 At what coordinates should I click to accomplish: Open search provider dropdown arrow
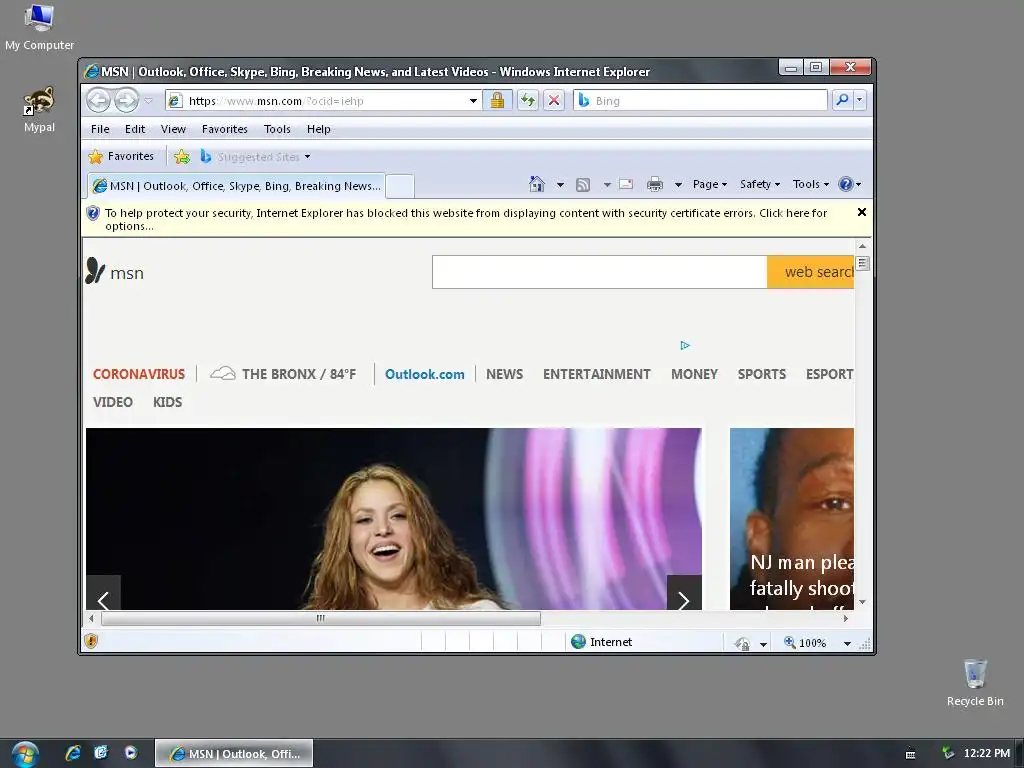[x=859, y=100]
